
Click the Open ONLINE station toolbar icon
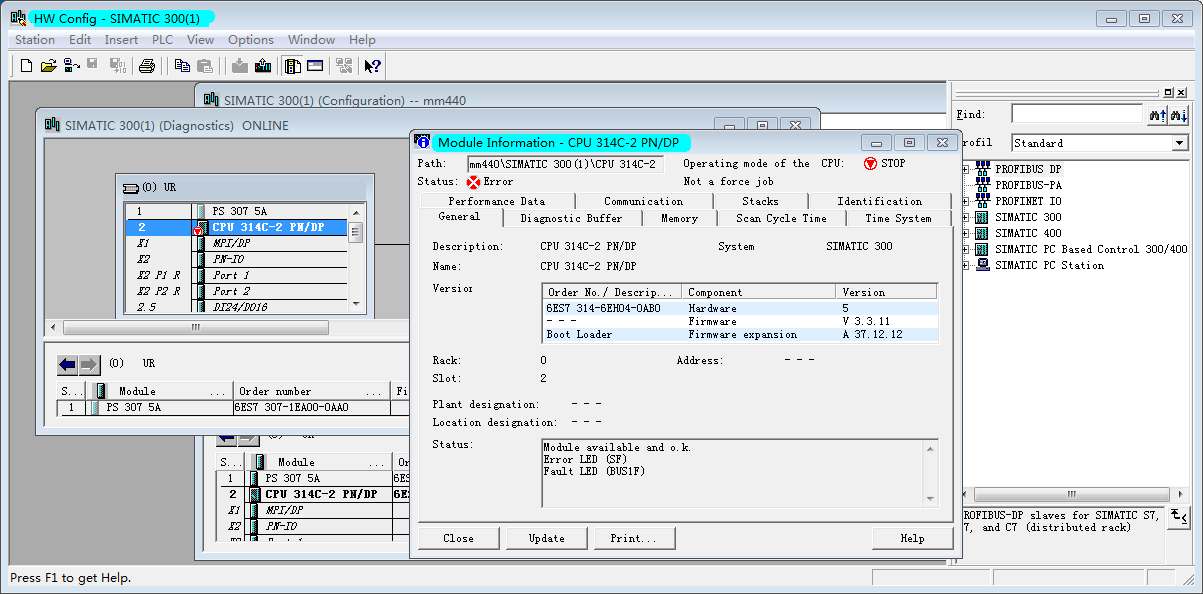coord(71,66)
